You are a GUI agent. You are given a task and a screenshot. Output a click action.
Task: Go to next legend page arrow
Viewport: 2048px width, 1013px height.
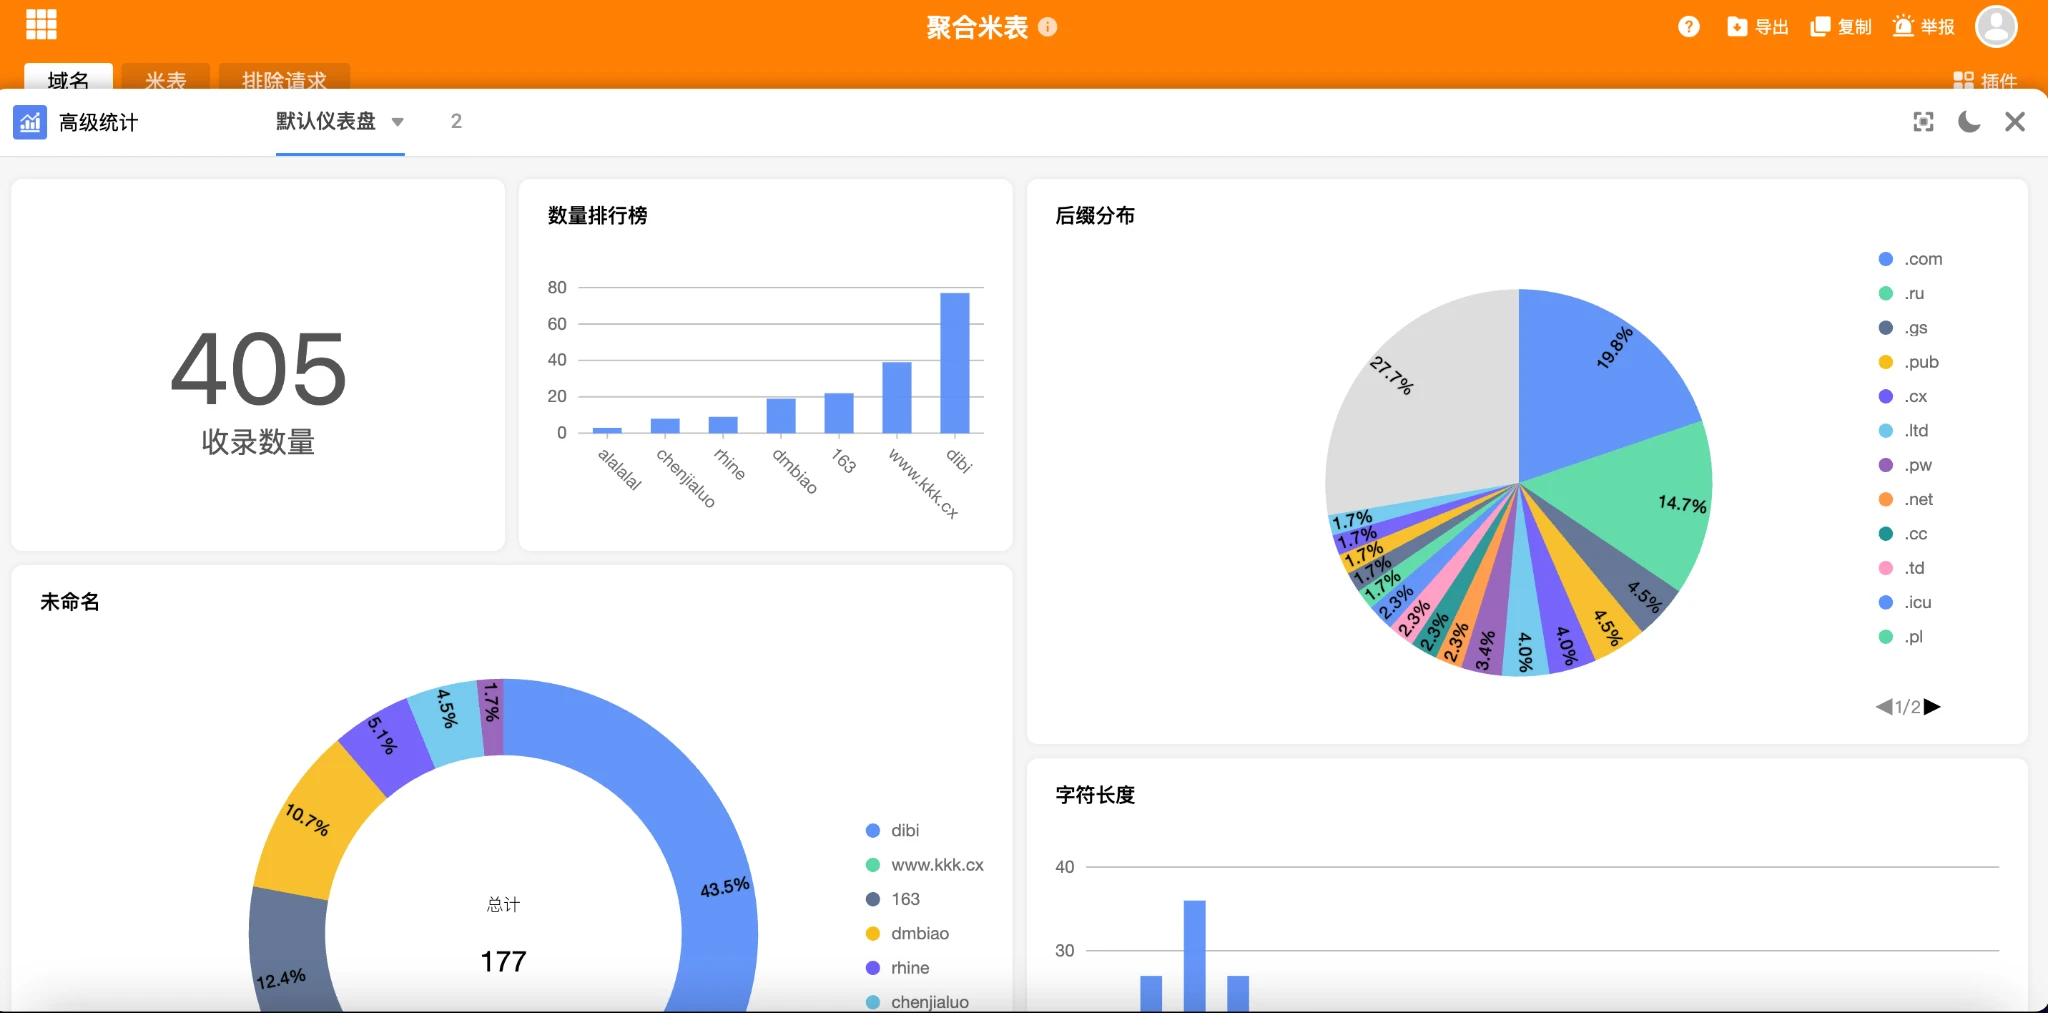[x=1933, y=707]
